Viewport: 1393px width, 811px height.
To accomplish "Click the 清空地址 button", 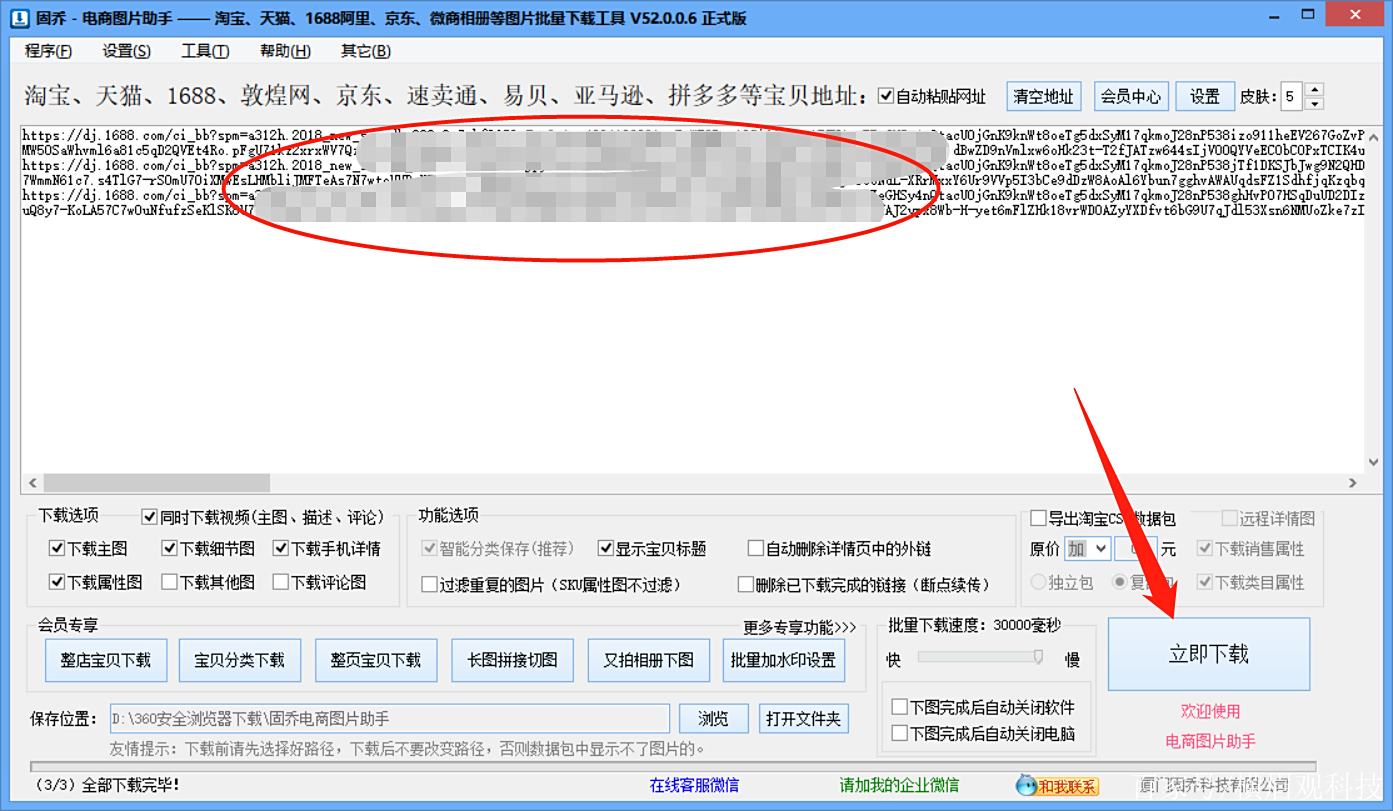I will [x=1043, y=96].
